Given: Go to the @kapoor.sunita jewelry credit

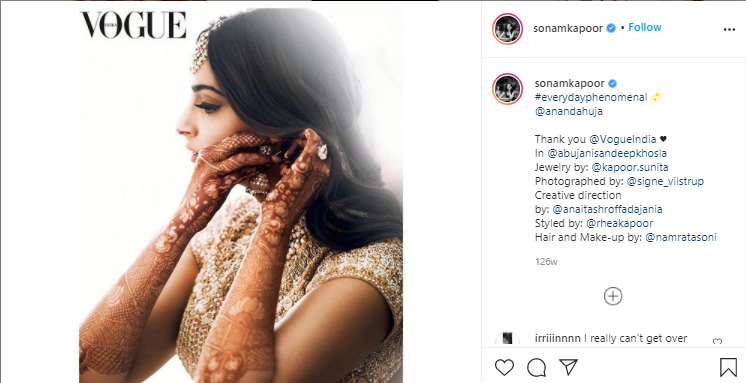Looking at the screenshot, I should click(630, 167).
